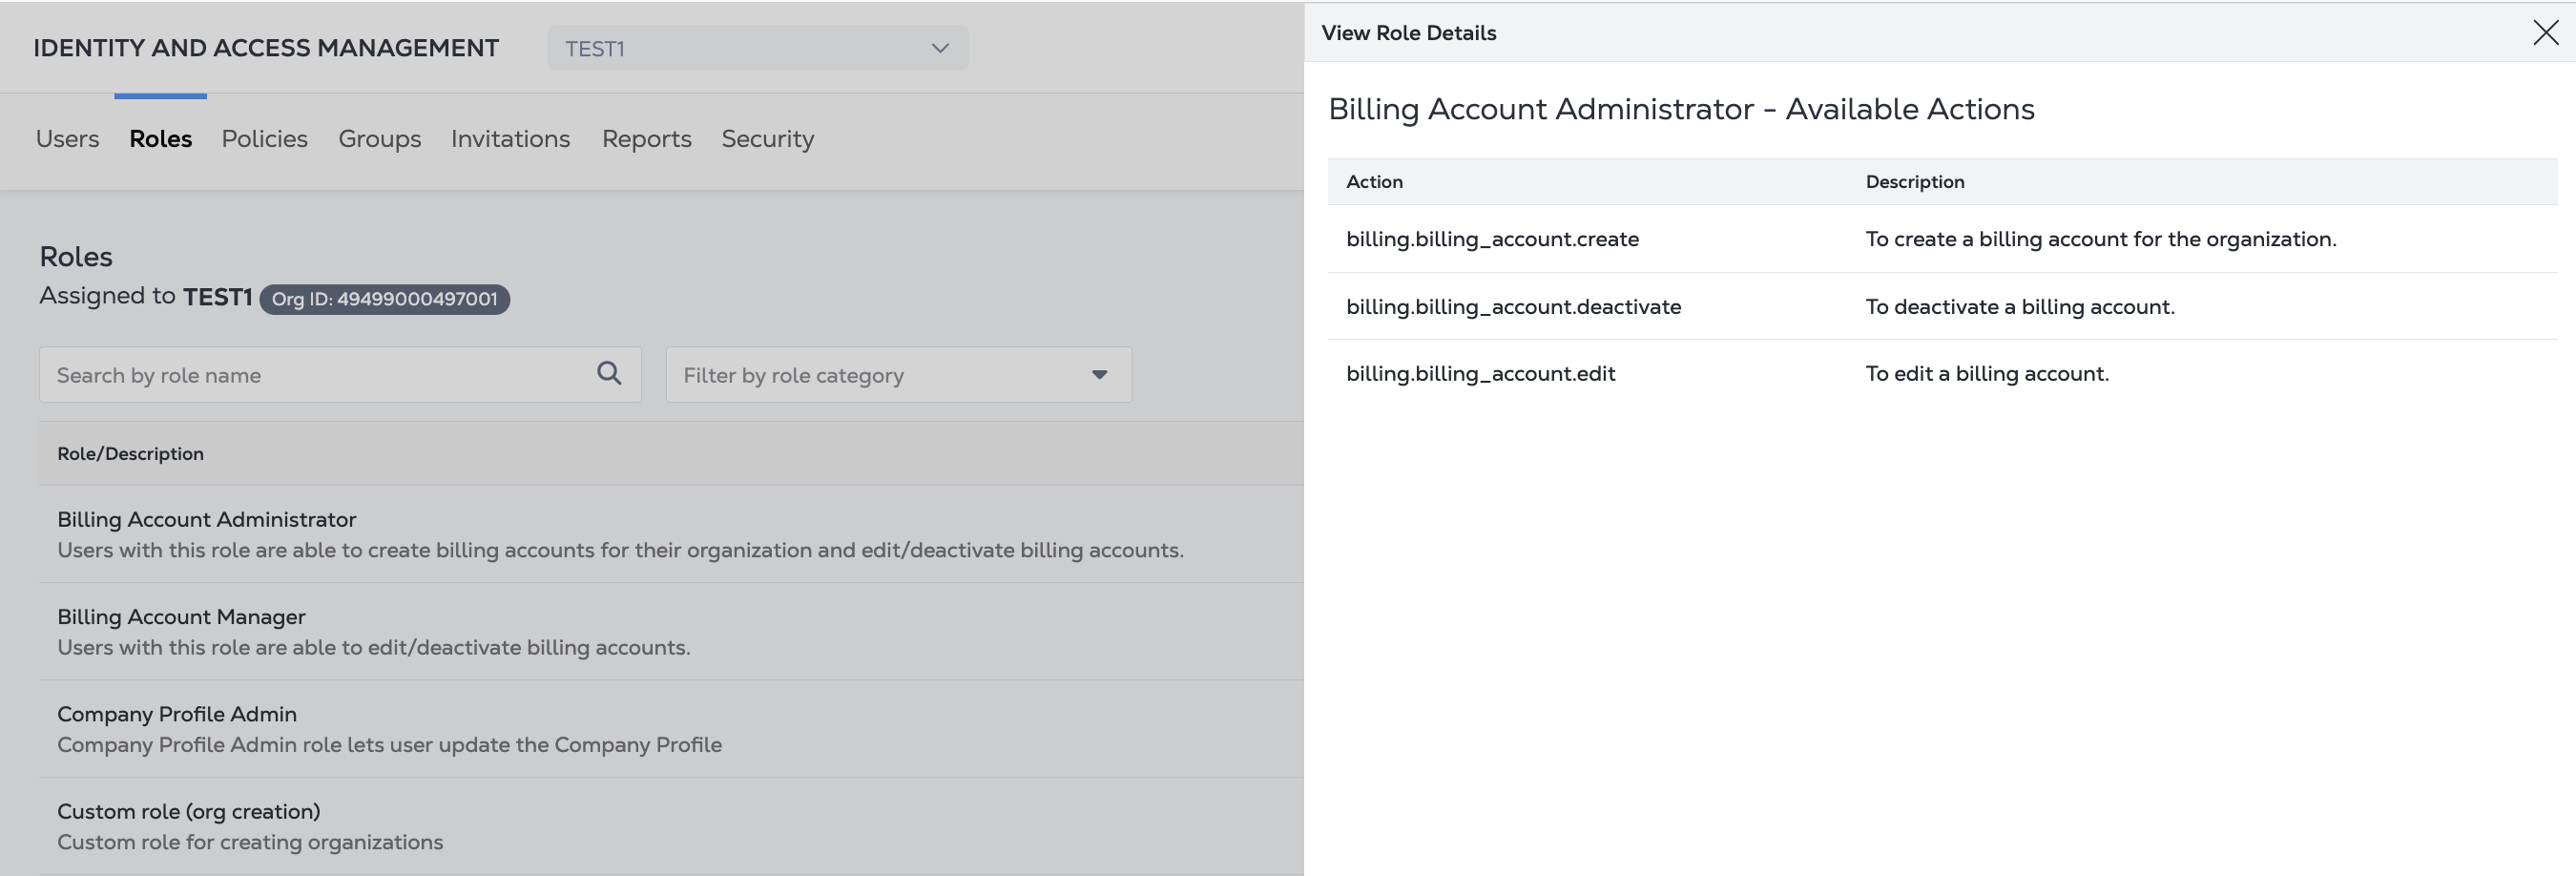Open the Invitations tab
This screenshot has height=876, width=2576.
click(x=511, y=139)
